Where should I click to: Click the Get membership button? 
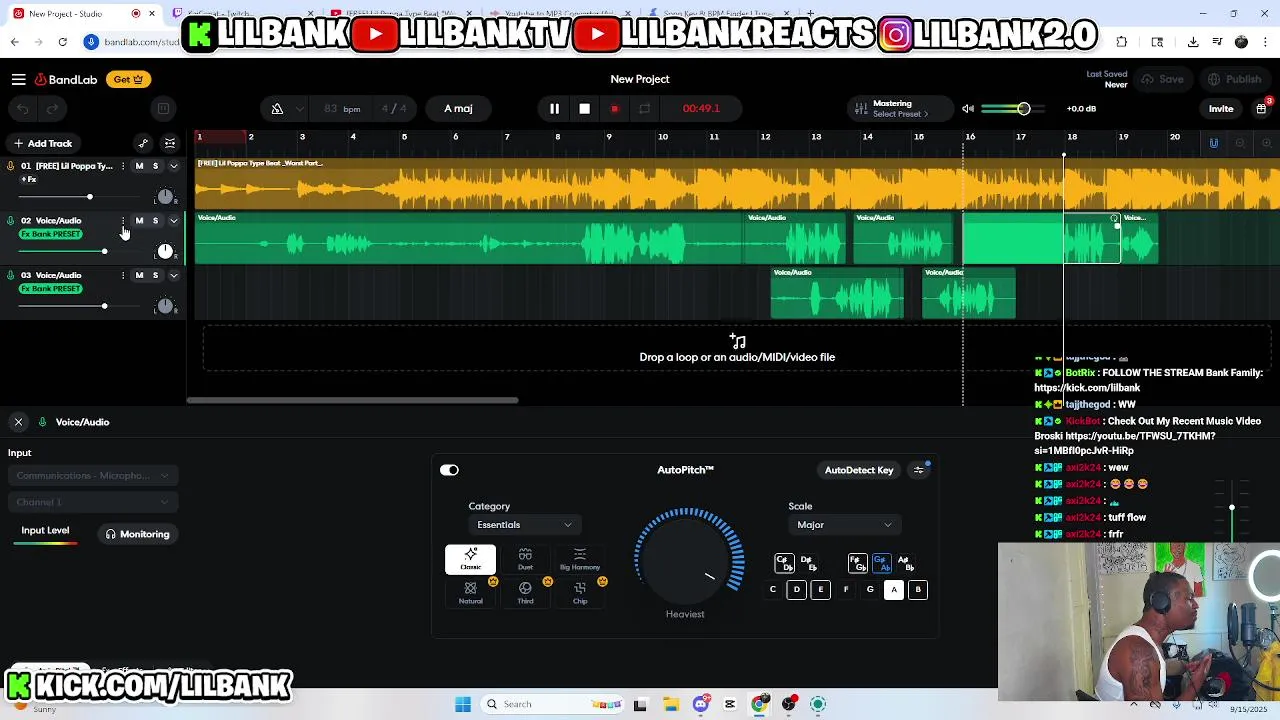coord(128,79)
